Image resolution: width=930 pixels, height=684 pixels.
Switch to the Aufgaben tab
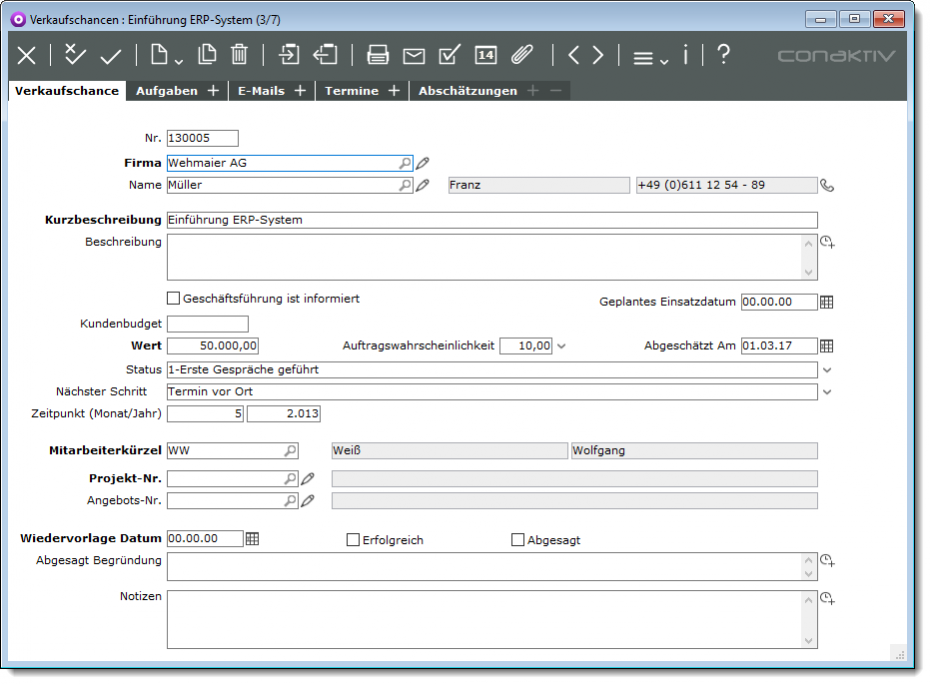(x=166, y=91)
